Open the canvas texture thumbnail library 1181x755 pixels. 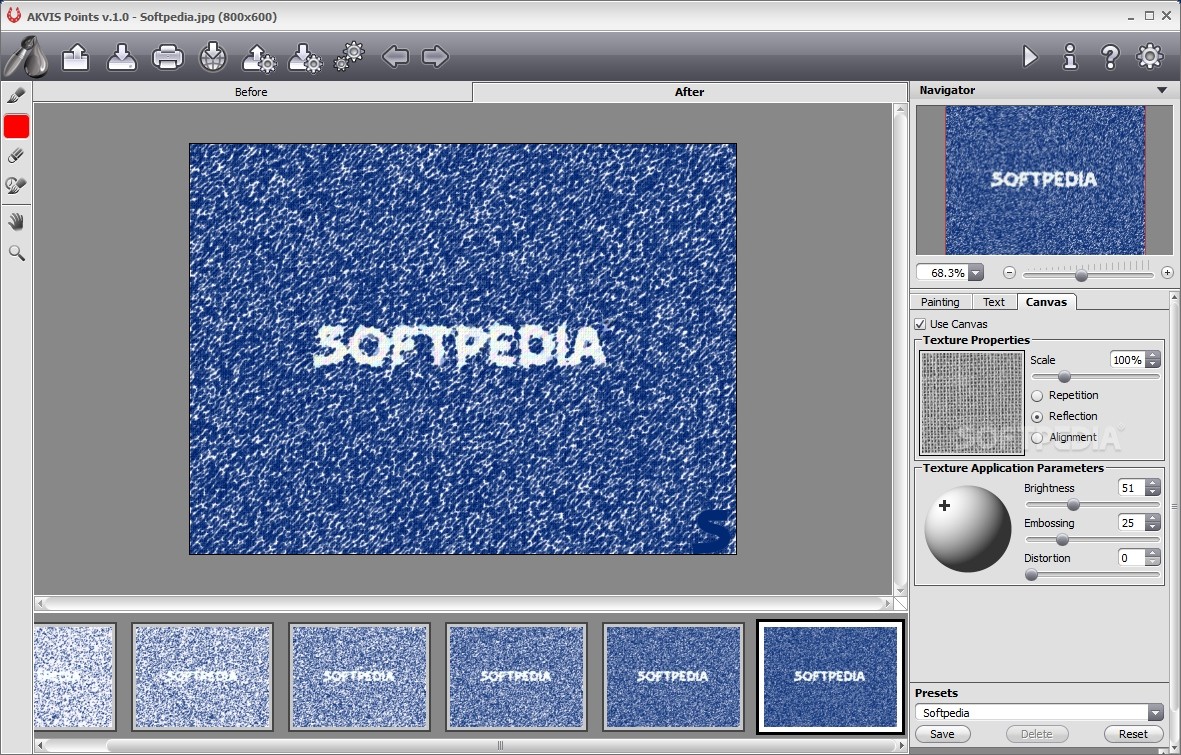[972, 402]
